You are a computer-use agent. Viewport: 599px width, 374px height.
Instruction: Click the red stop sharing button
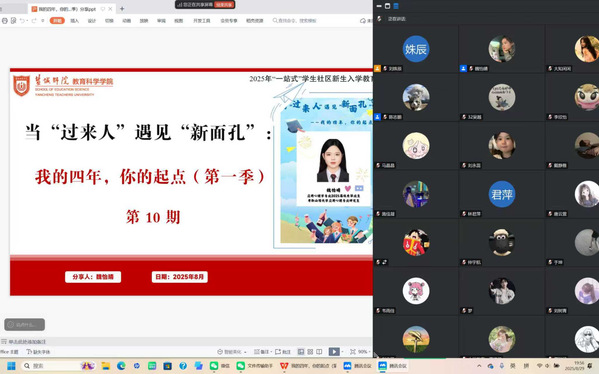click(x=224, y=5)
